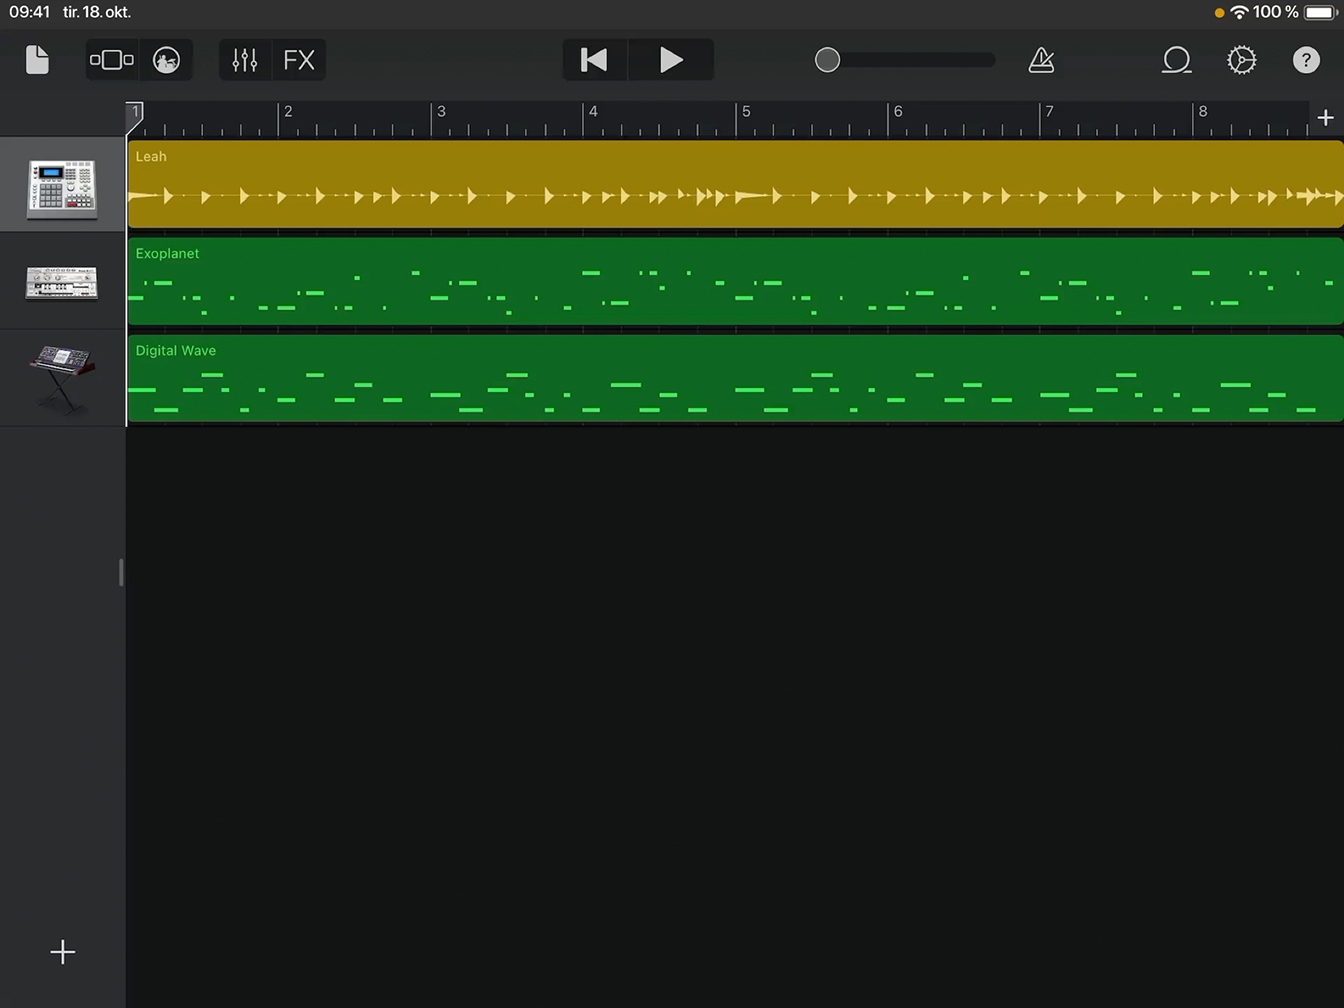Image resolution: width=1344 pixels, height=1008 pixels.
Task: Open track controls mixer icon
Action: tap(245, 60)
